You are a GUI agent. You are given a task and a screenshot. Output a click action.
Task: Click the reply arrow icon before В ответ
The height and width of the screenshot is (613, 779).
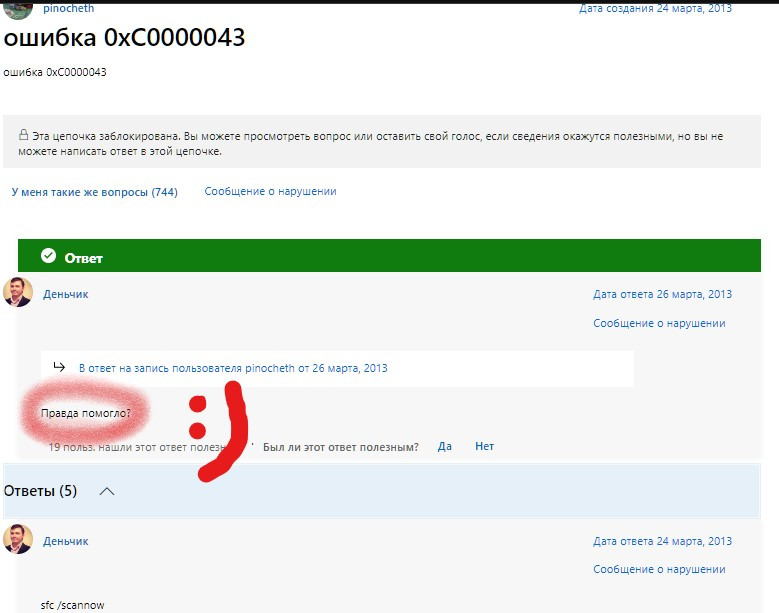point(59,368)
